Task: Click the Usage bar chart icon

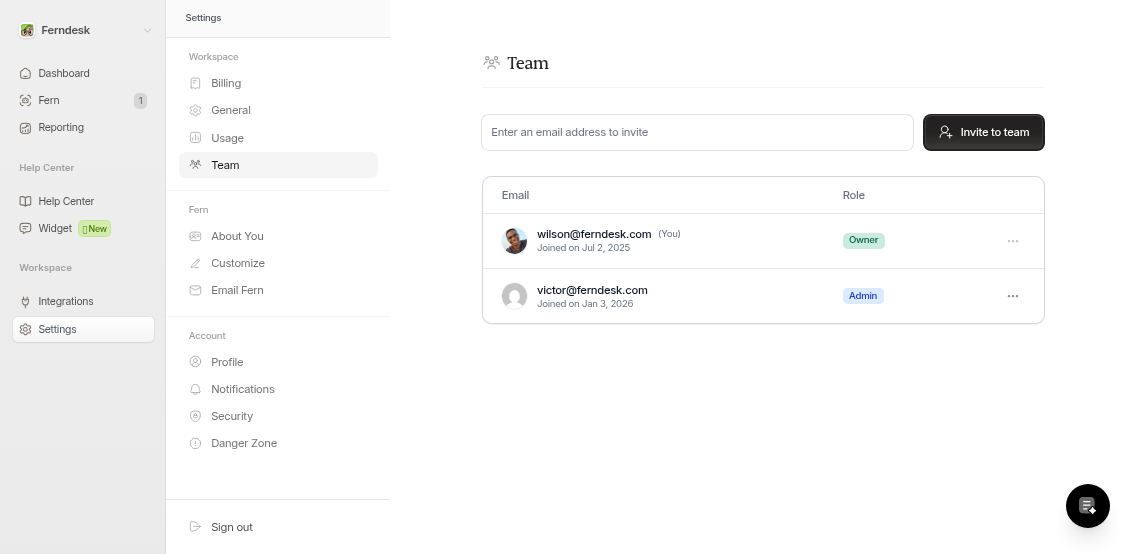Action: (196, 138)
